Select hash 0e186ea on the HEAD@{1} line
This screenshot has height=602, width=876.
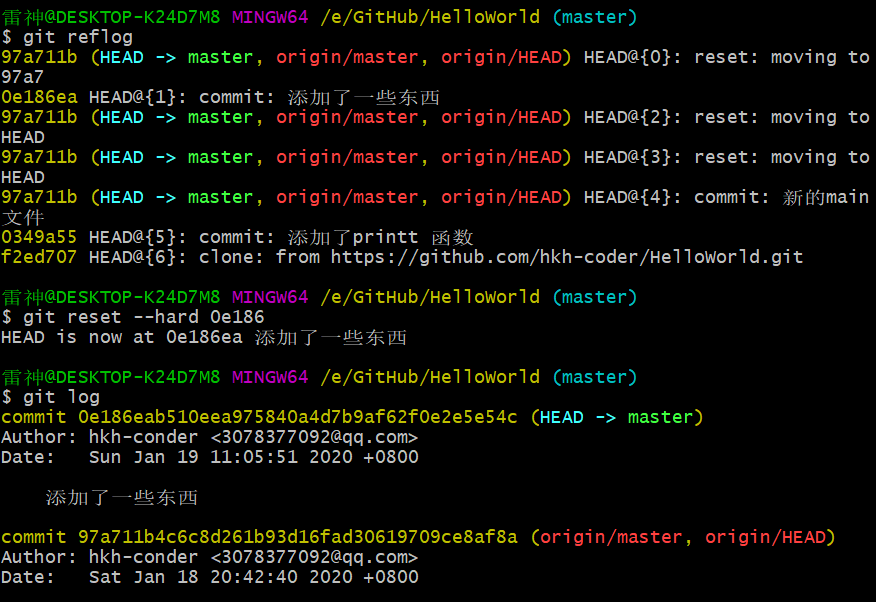pos(39,97)
